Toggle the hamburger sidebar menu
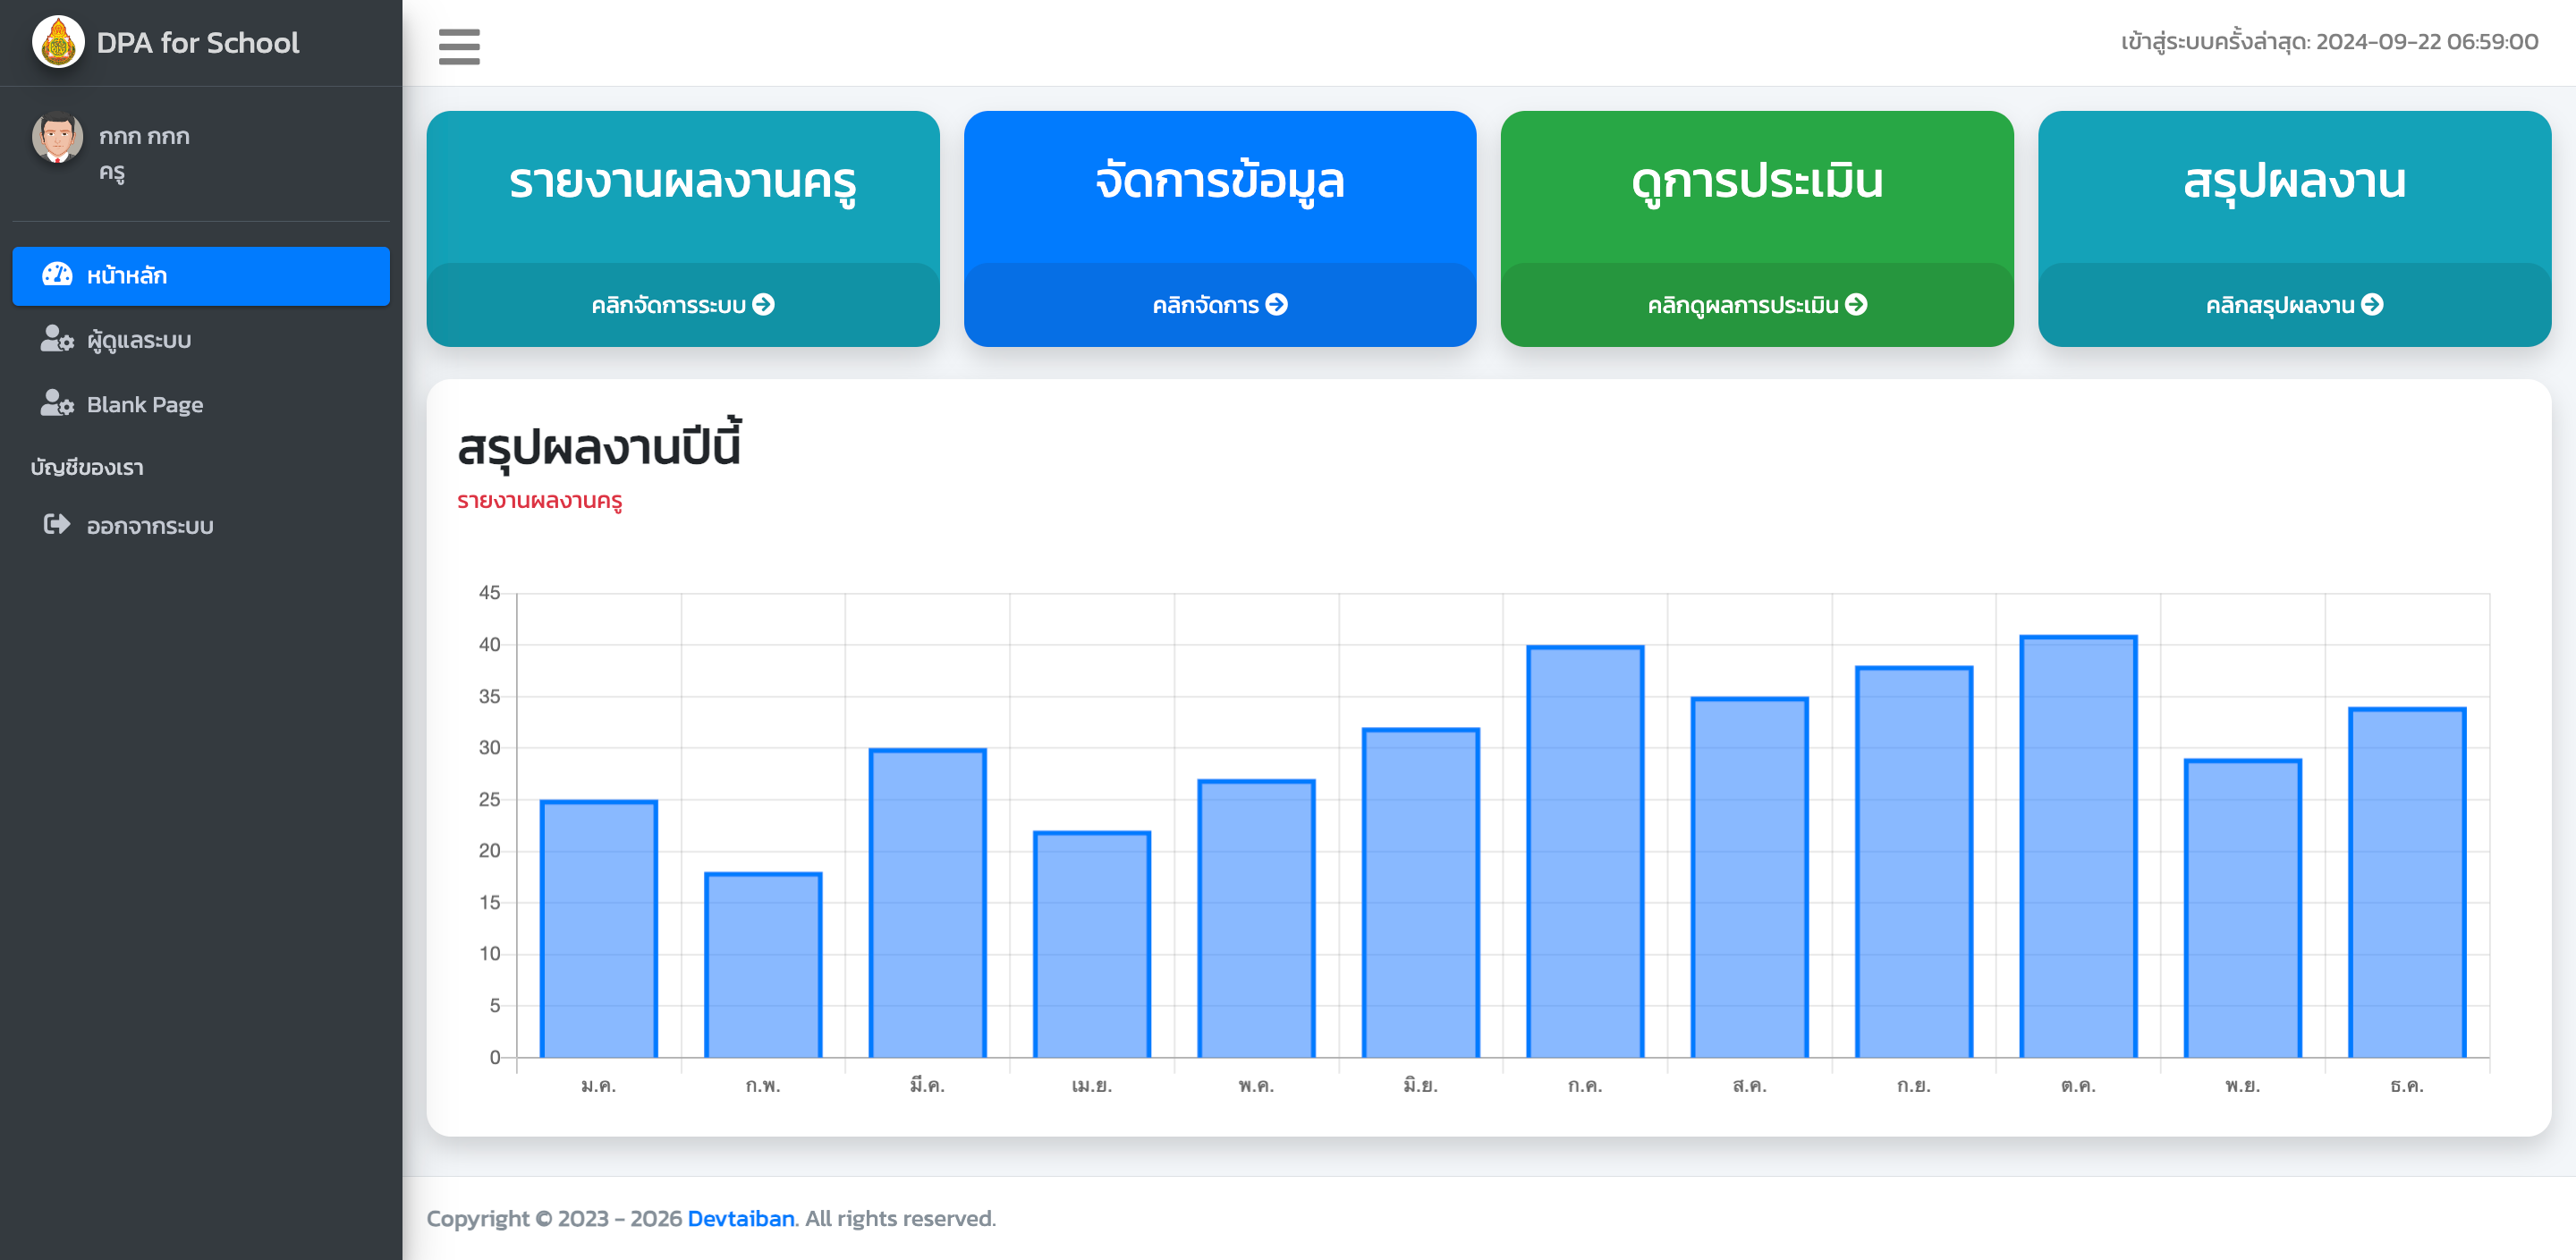Image resolution: width=2576 pixels, height=1260 pixels. point(459,46)
